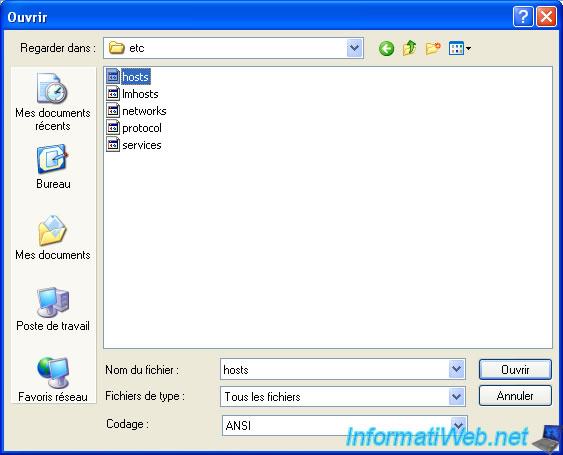Click the Annuler button
The width and height of the screenshot is (563, 455).
coord(515,396)
